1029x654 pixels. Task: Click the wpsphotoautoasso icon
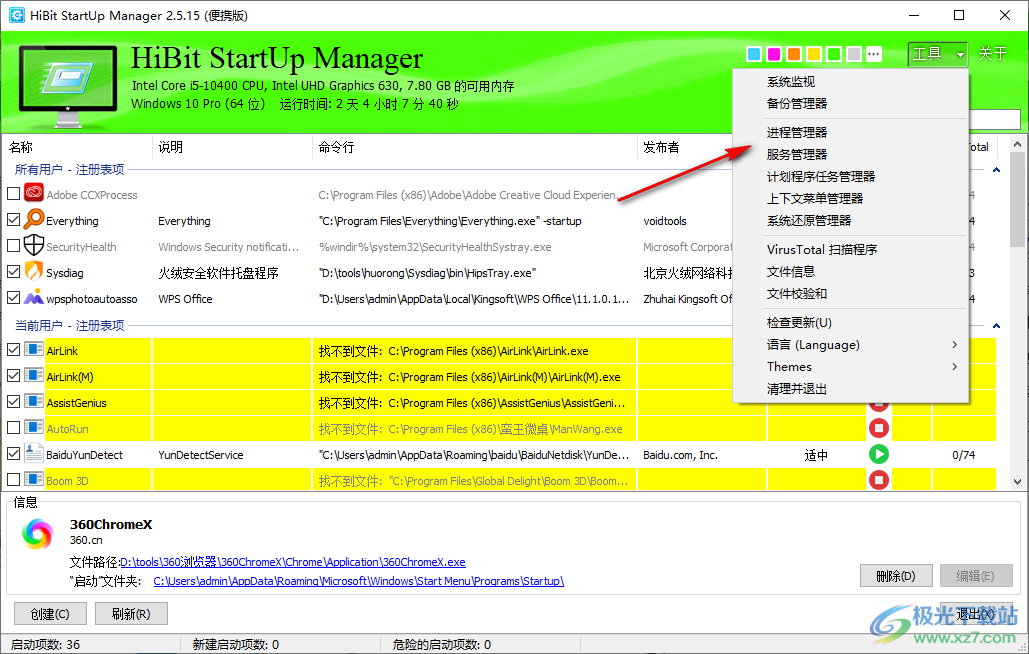[33, 298]
